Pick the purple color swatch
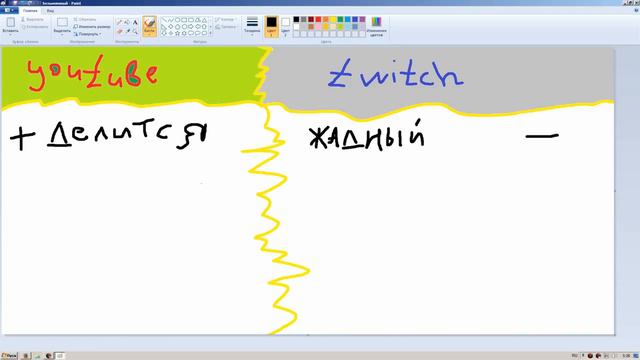640x360 pixels. (x=362, y=19)
